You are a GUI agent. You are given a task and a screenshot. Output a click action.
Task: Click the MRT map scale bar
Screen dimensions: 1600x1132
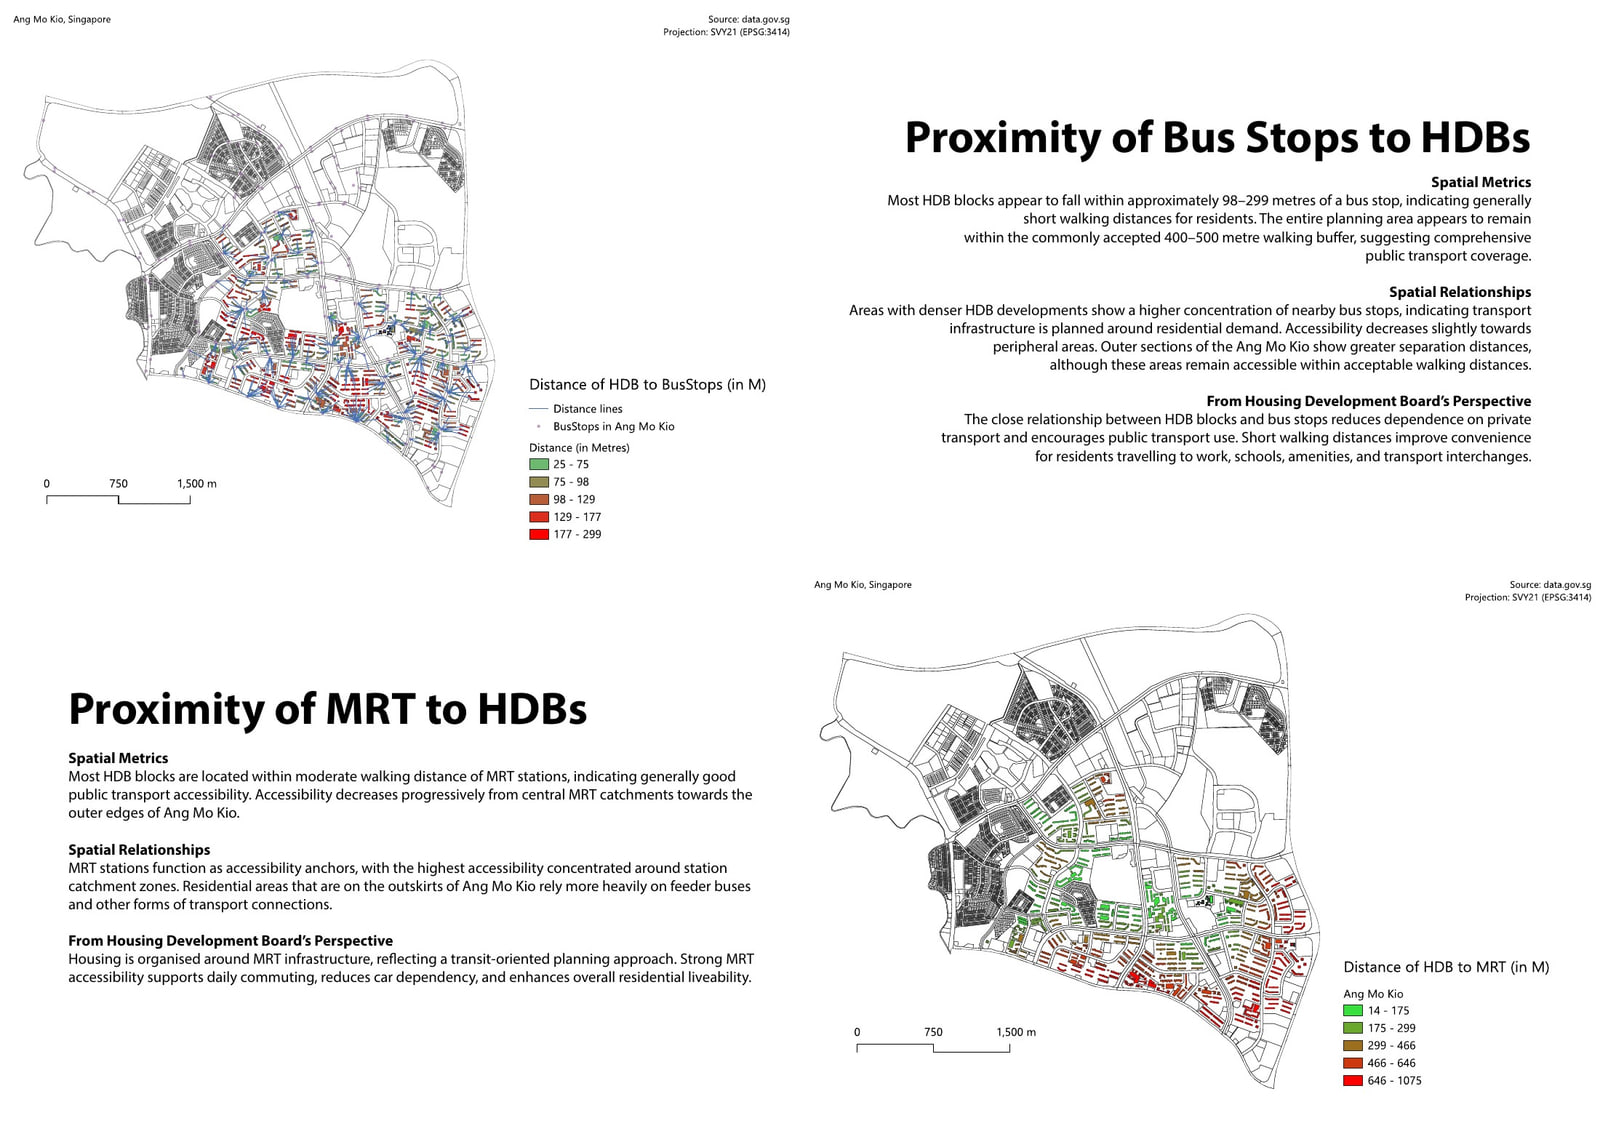933,1047
